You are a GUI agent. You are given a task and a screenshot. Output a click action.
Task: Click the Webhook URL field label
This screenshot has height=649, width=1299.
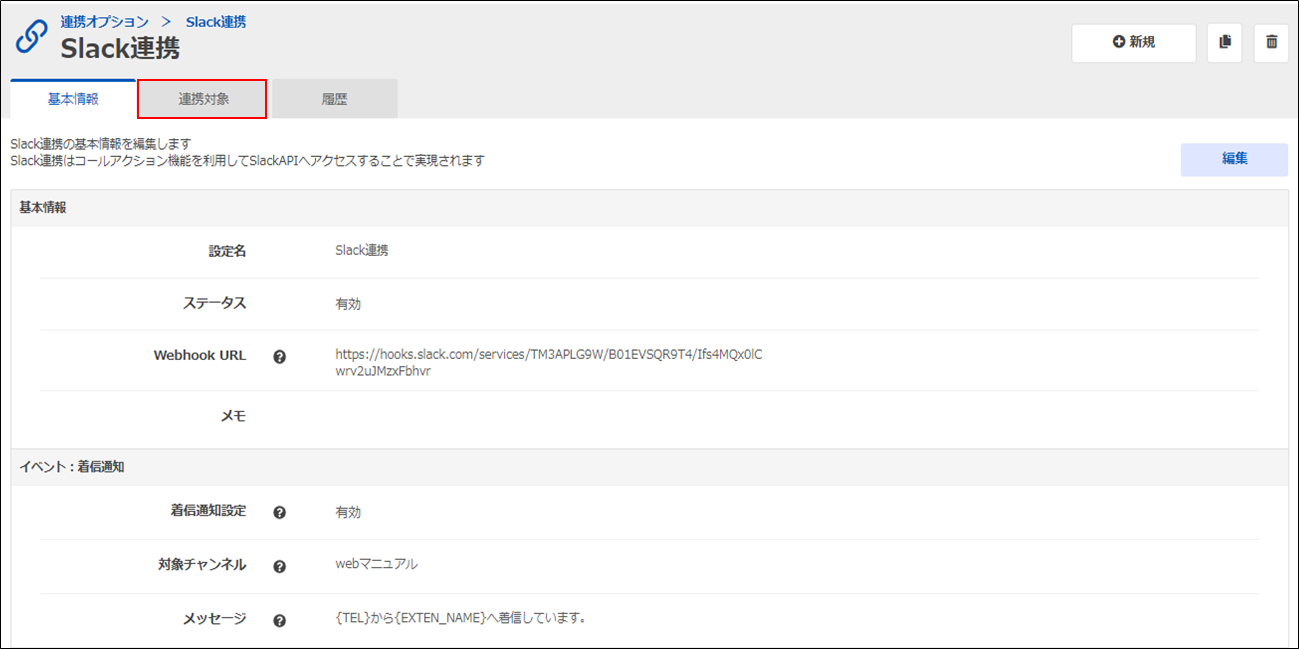pyautogui.click(x=200, y=355)
